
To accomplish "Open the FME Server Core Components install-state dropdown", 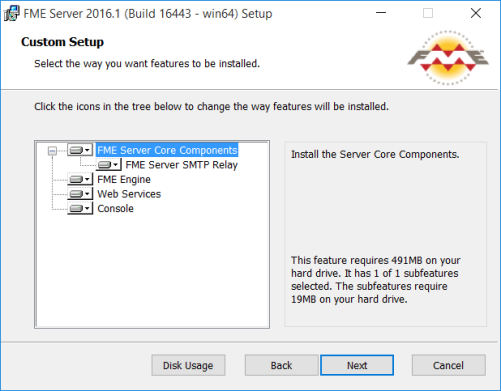I will click(80, 150).
